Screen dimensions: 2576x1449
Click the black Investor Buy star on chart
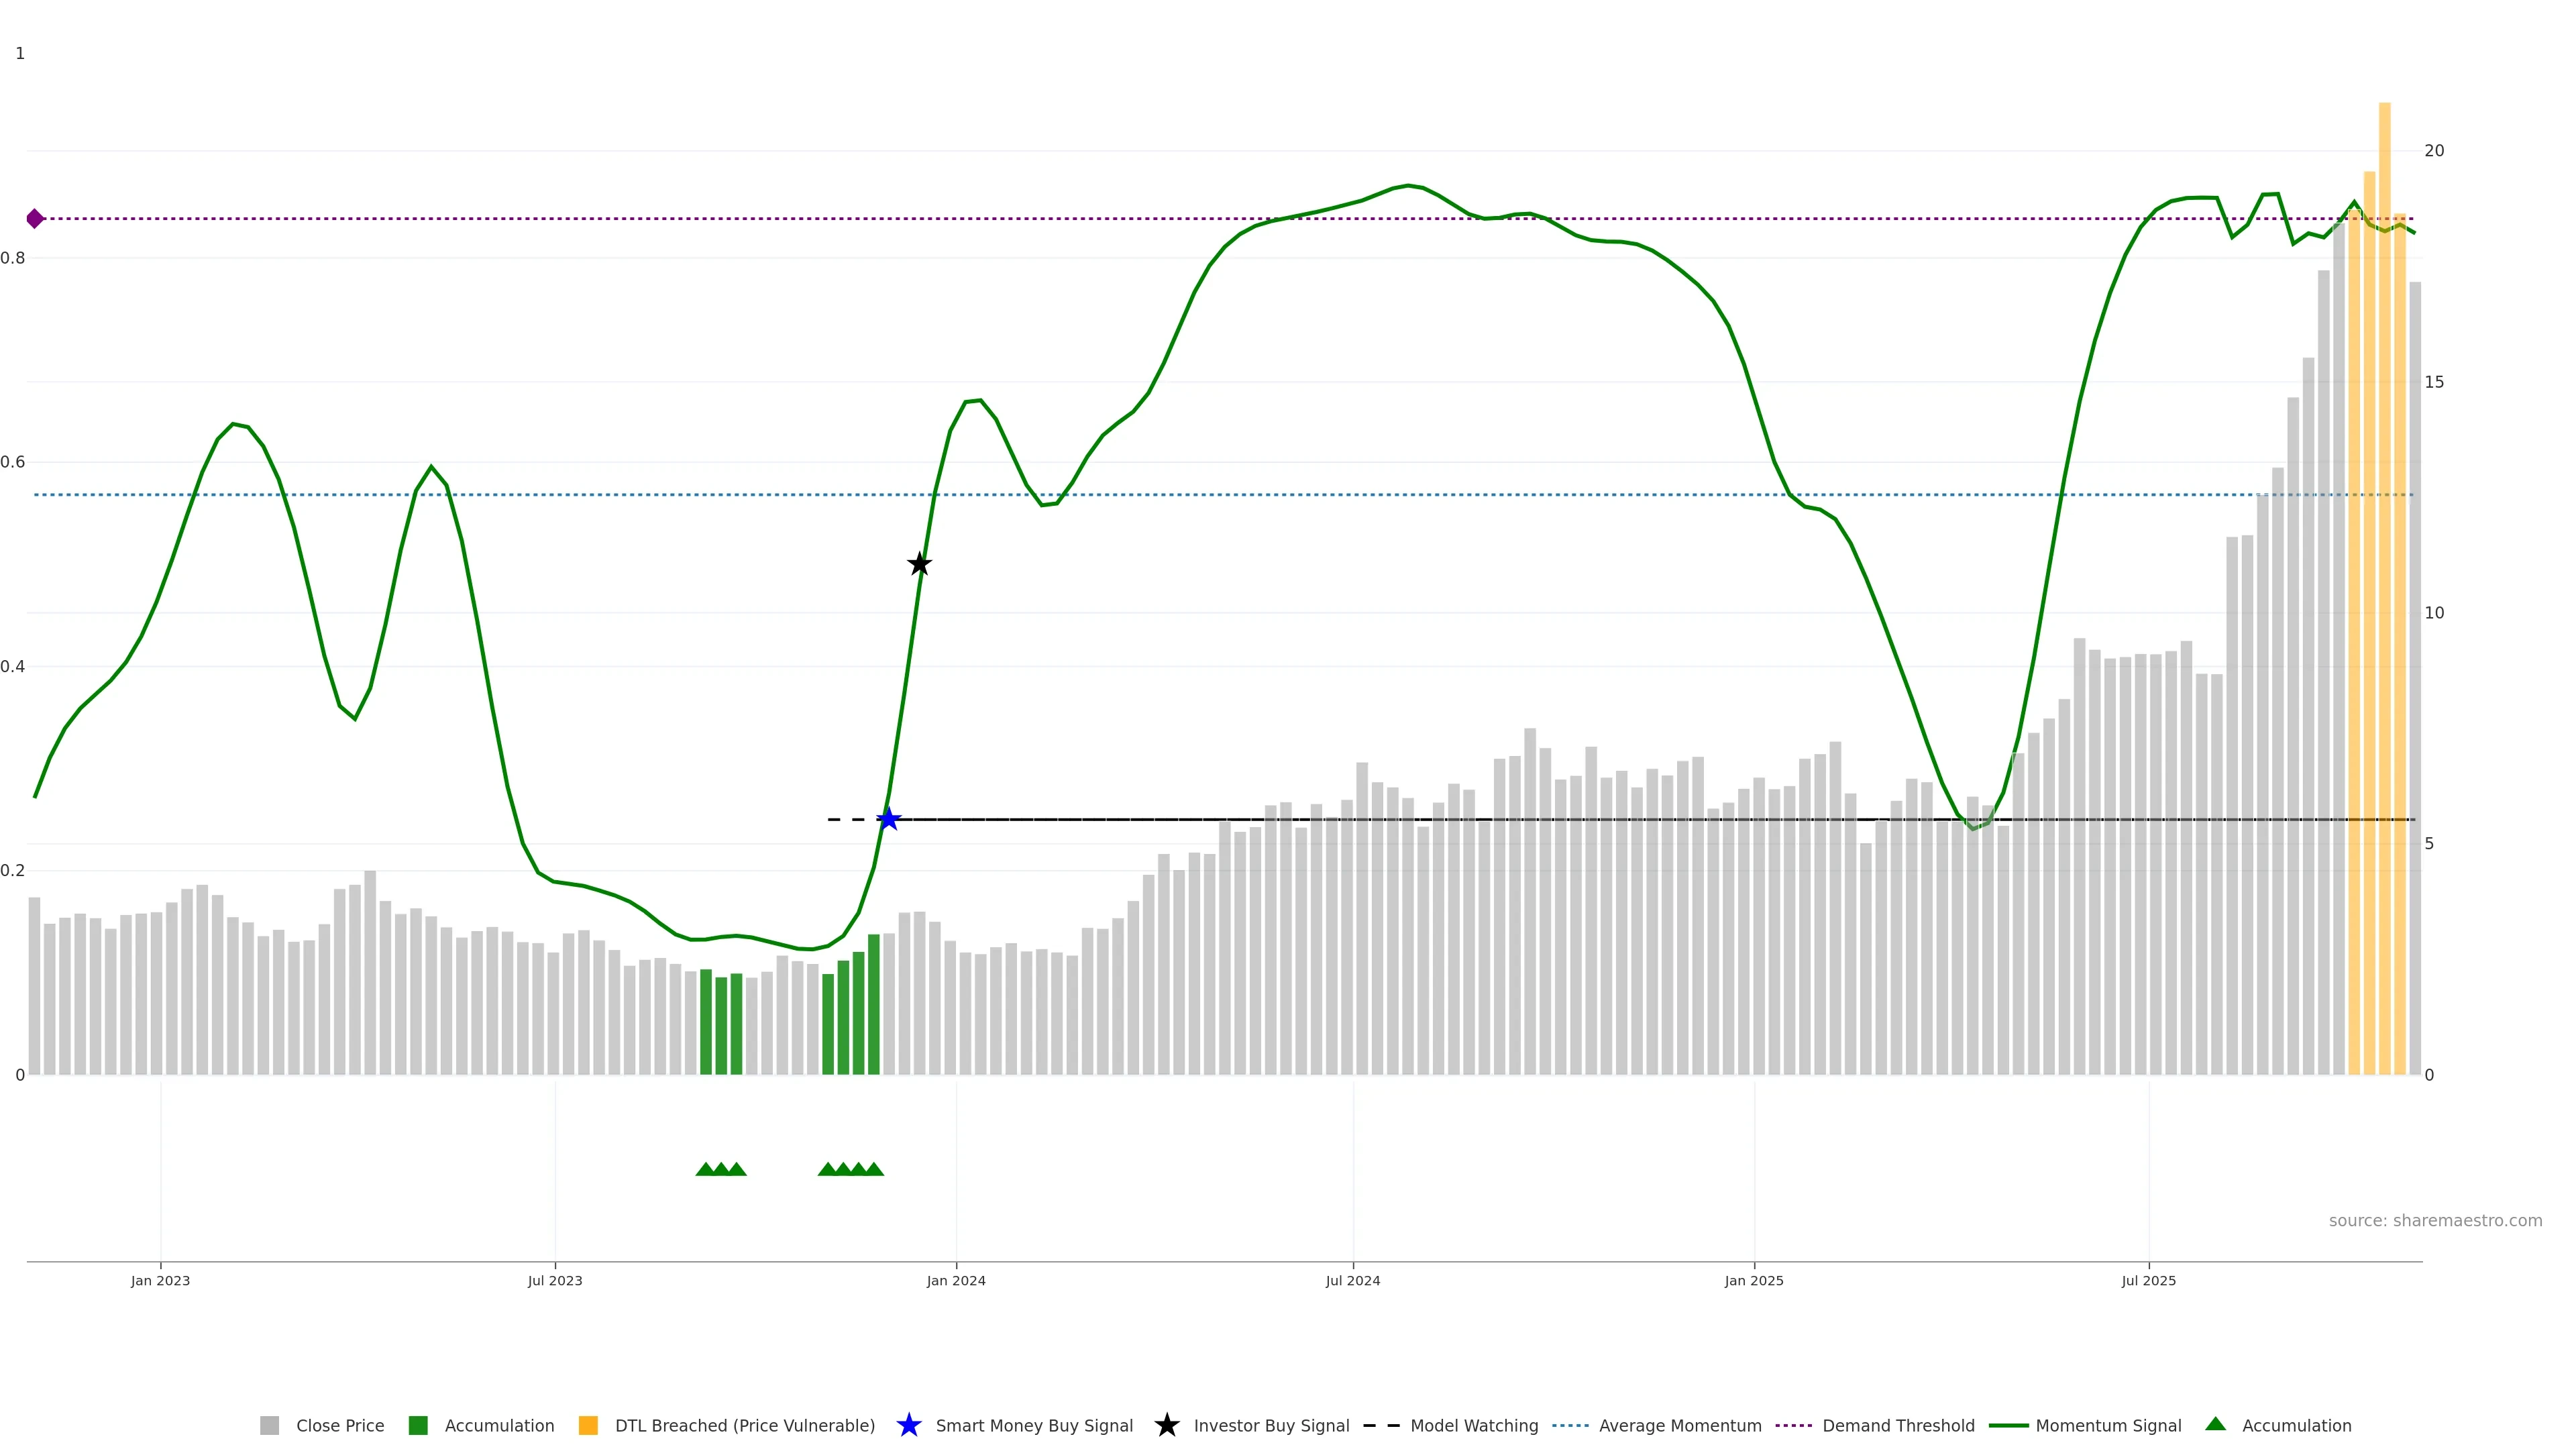click(919, 564)
